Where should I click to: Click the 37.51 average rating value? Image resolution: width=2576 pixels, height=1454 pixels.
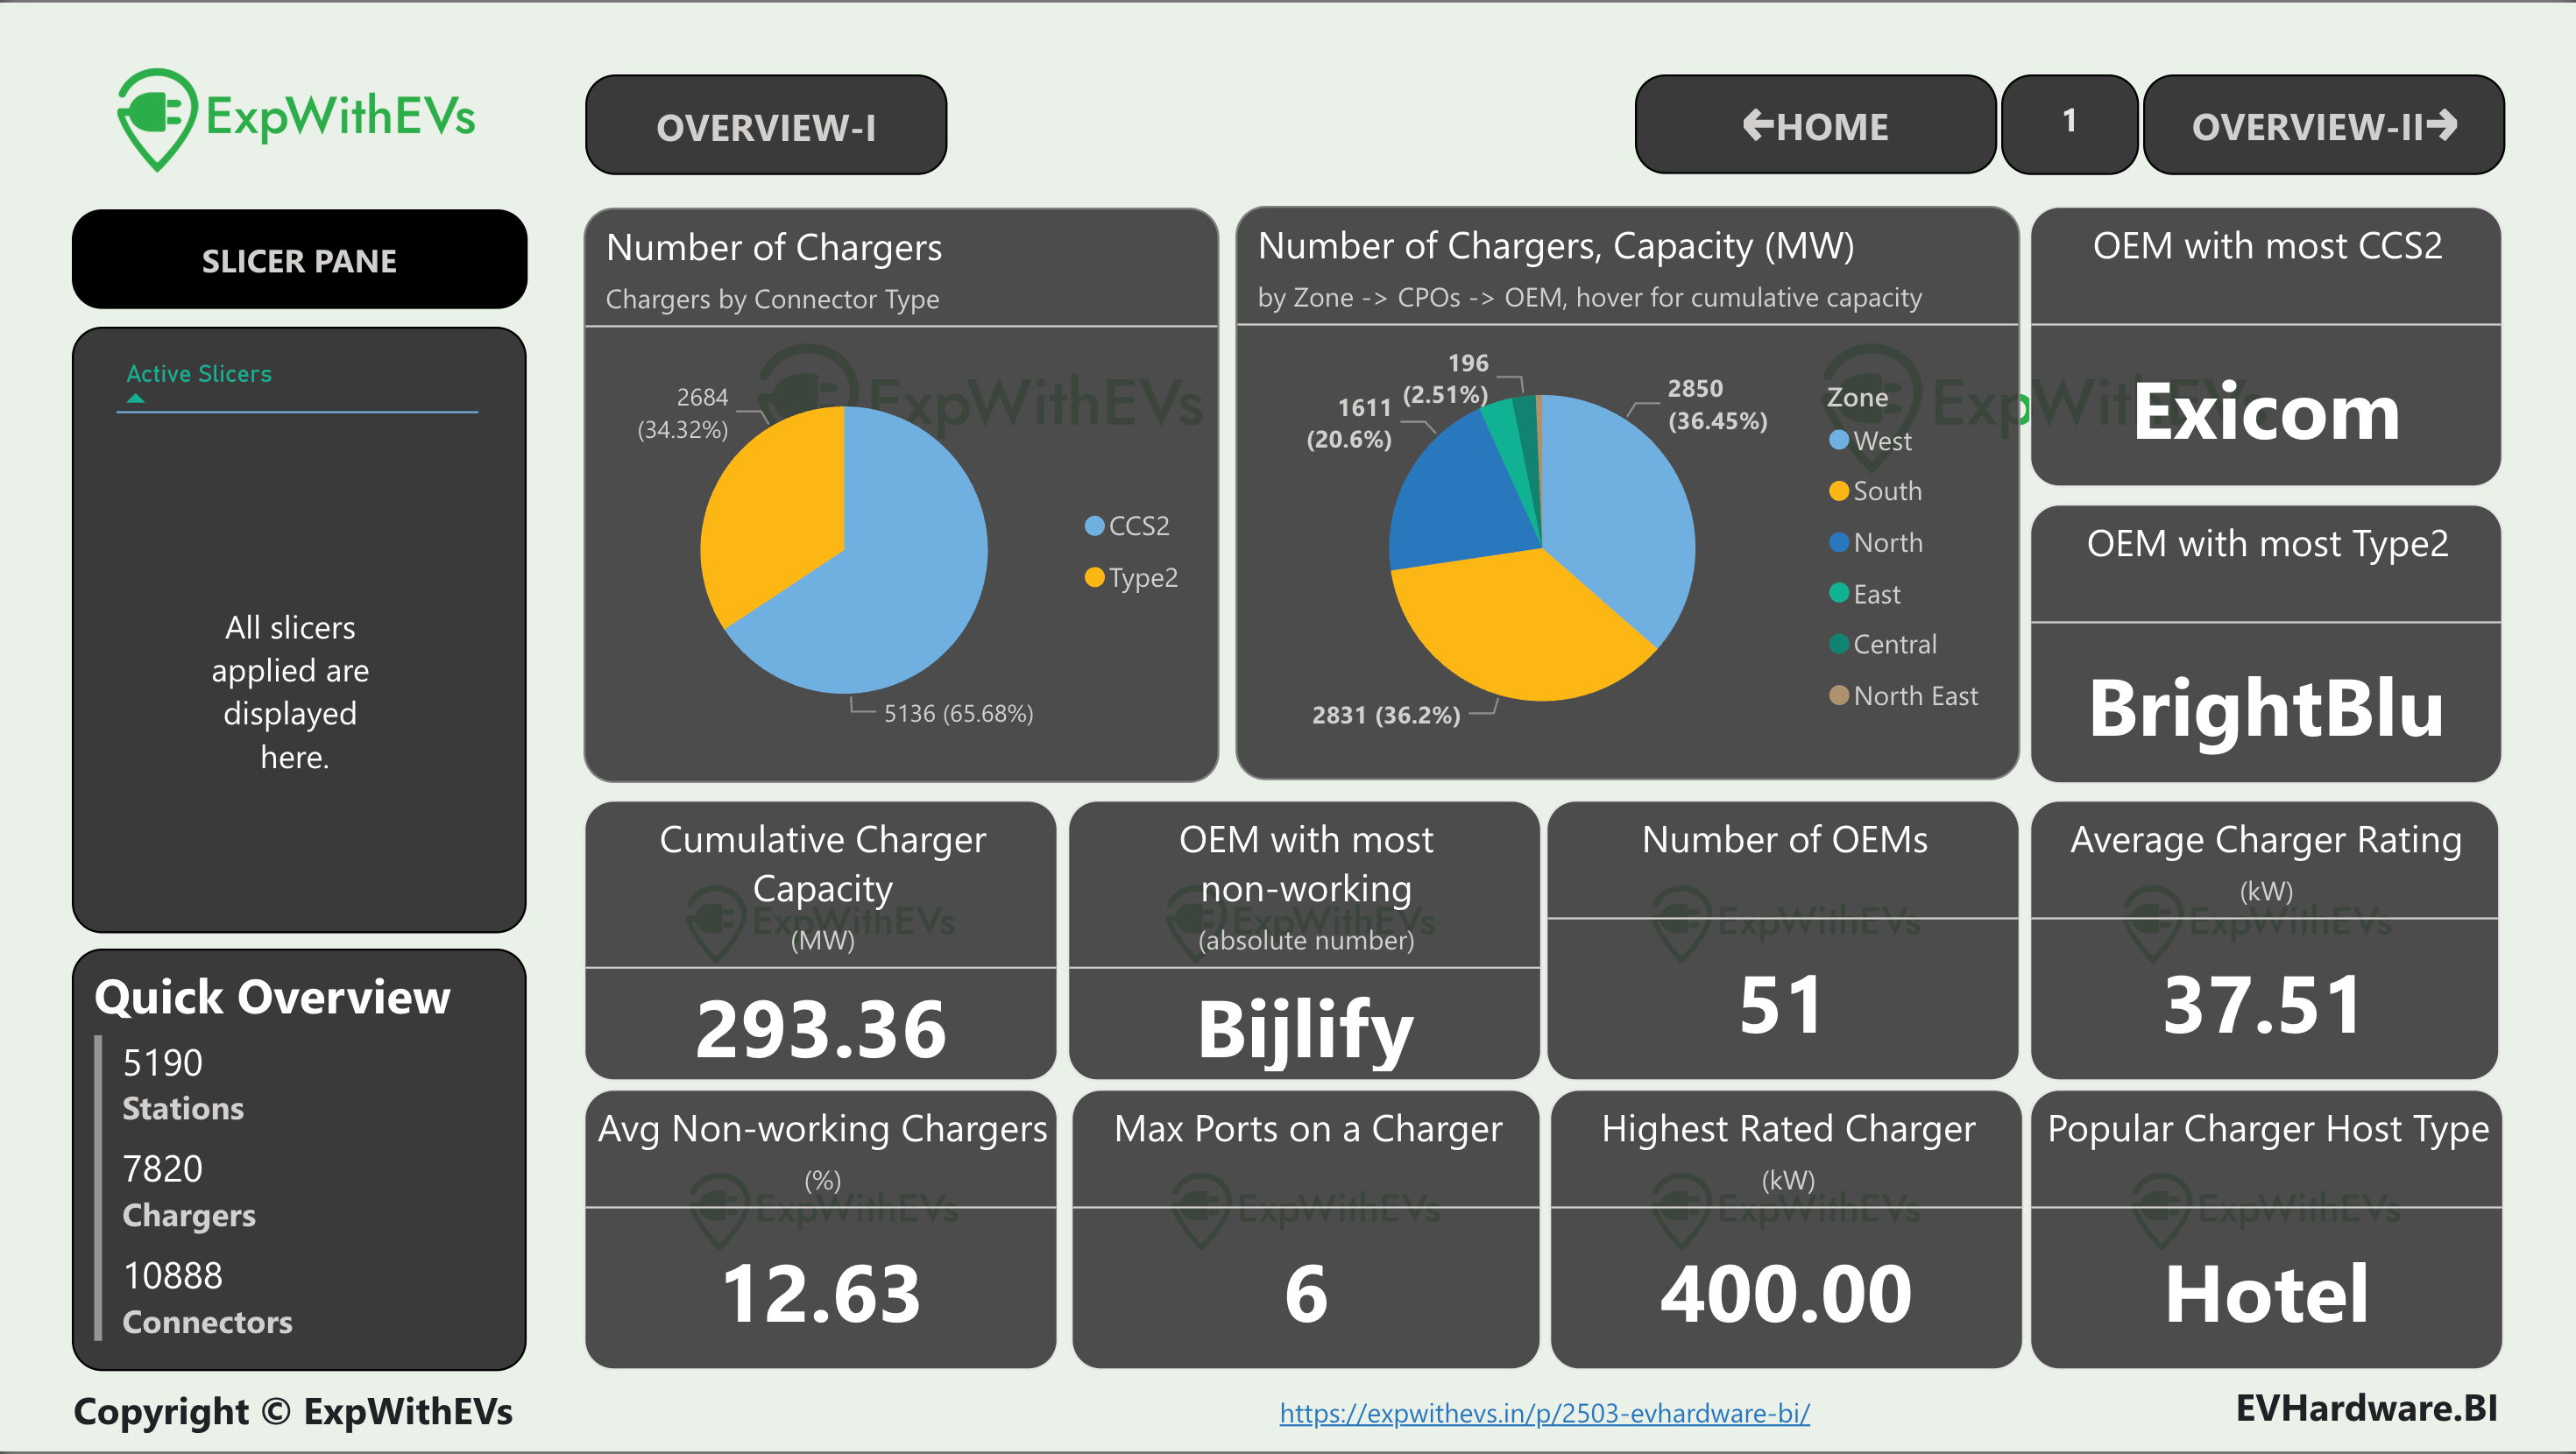coord(2264,1004)
